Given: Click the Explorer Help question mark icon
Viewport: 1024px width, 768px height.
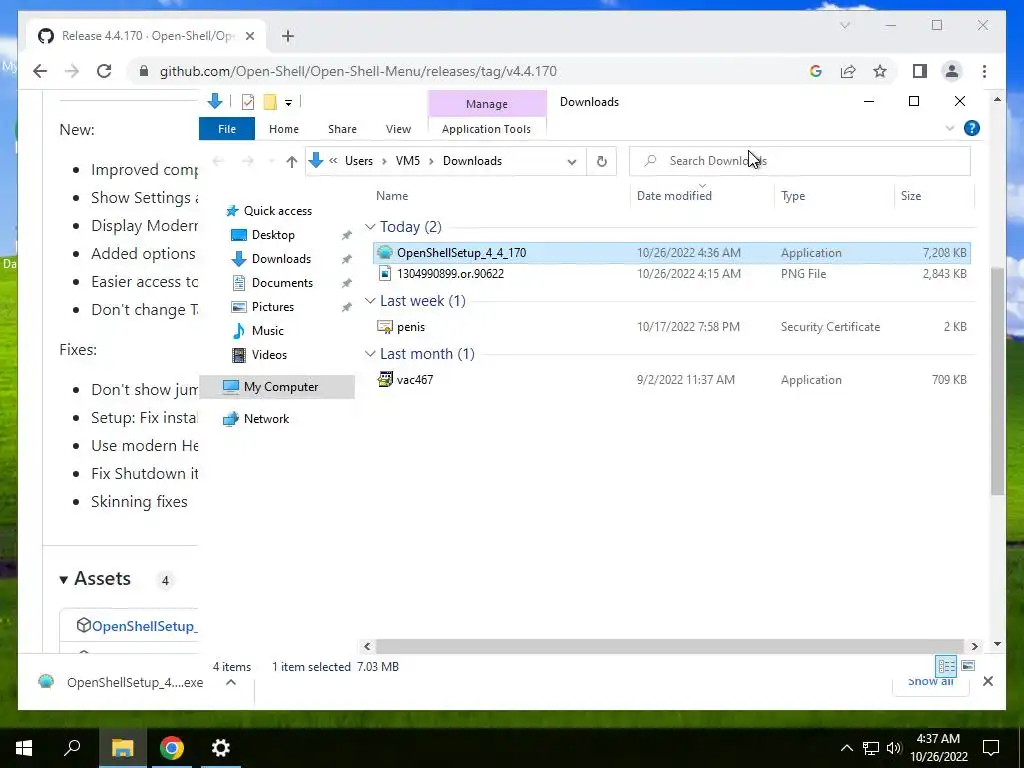Looking at the screenshot, I should tap(972, 128).
